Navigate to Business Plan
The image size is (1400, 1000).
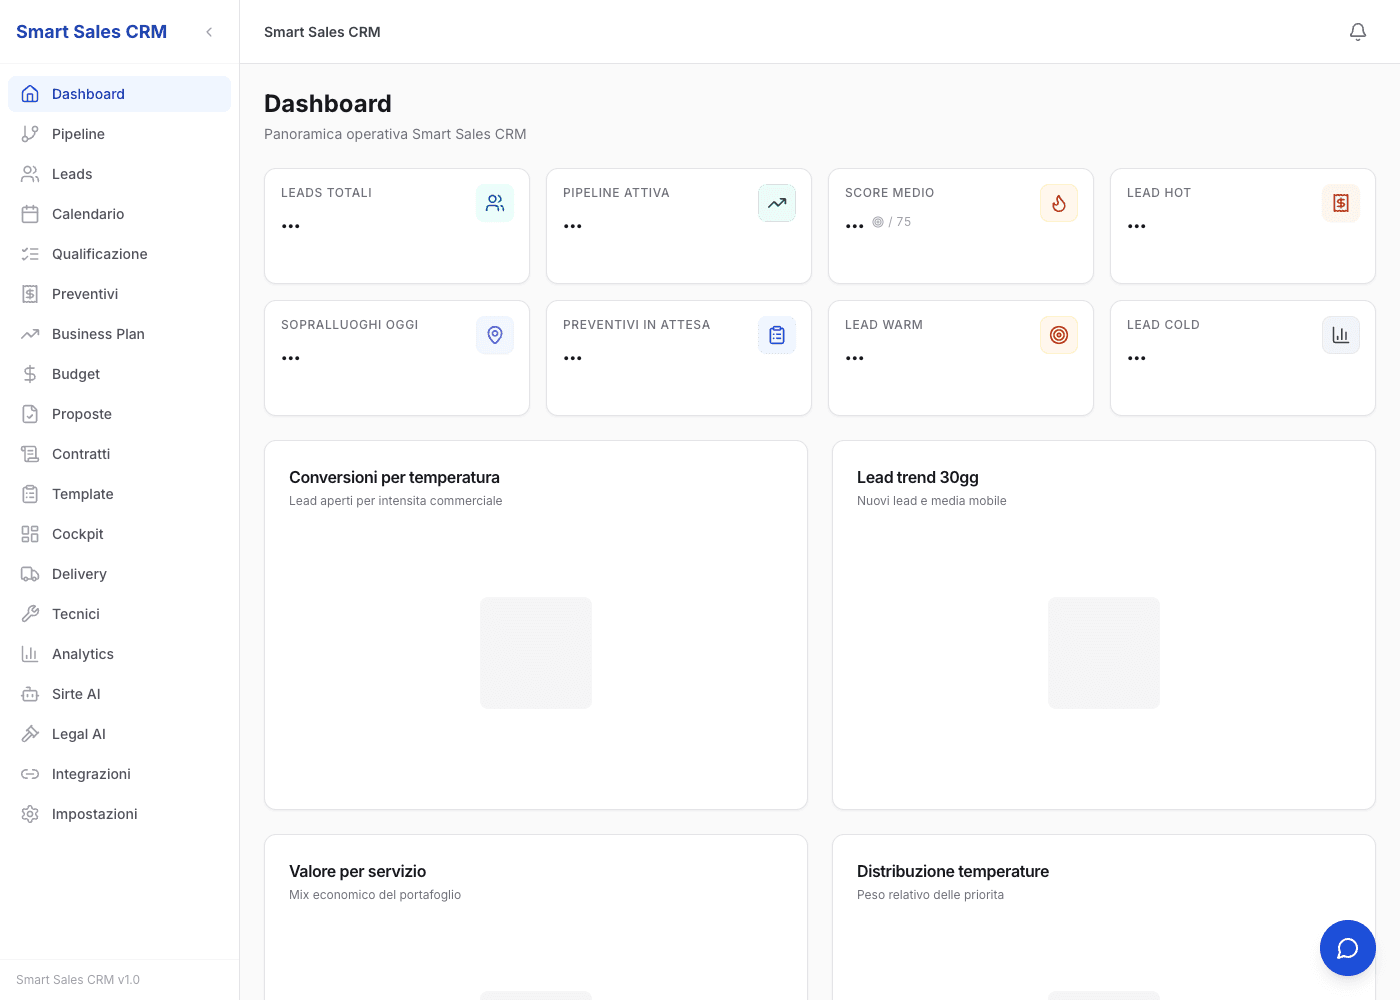pyautogui.click(x=119, y=334)
